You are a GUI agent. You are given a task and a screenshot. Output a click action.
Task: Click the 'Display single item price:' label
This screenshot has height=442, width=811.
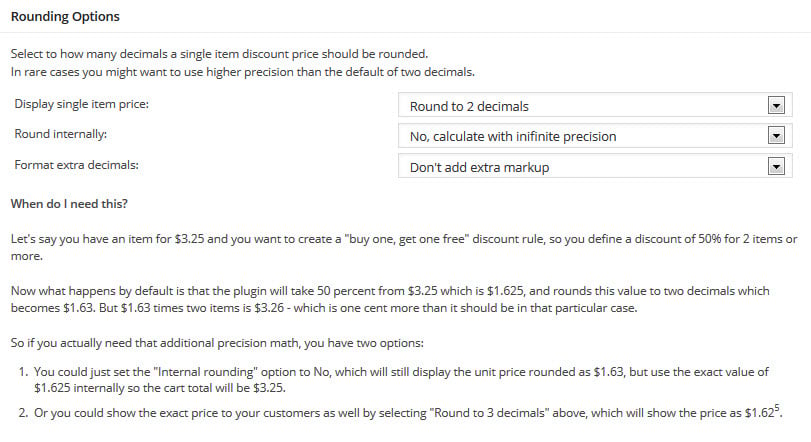[x=81, y=104]
